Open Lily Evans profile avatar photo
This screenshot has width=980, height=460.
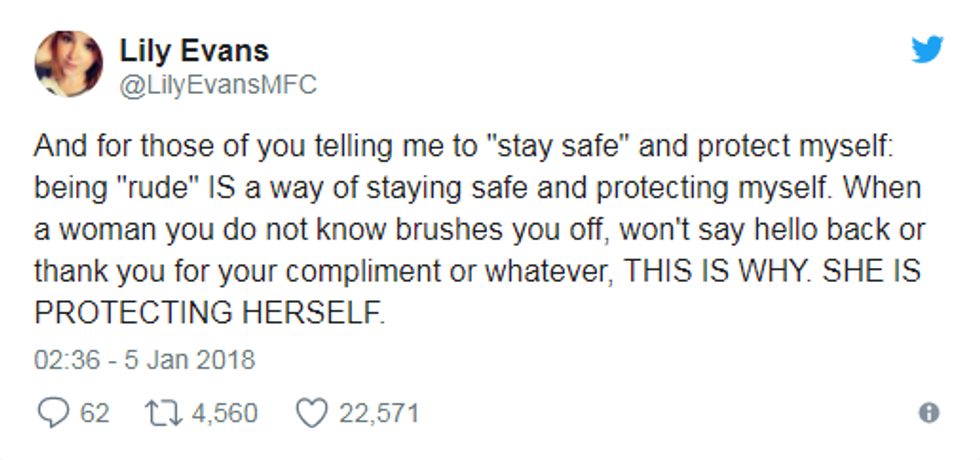pos(69,63)
